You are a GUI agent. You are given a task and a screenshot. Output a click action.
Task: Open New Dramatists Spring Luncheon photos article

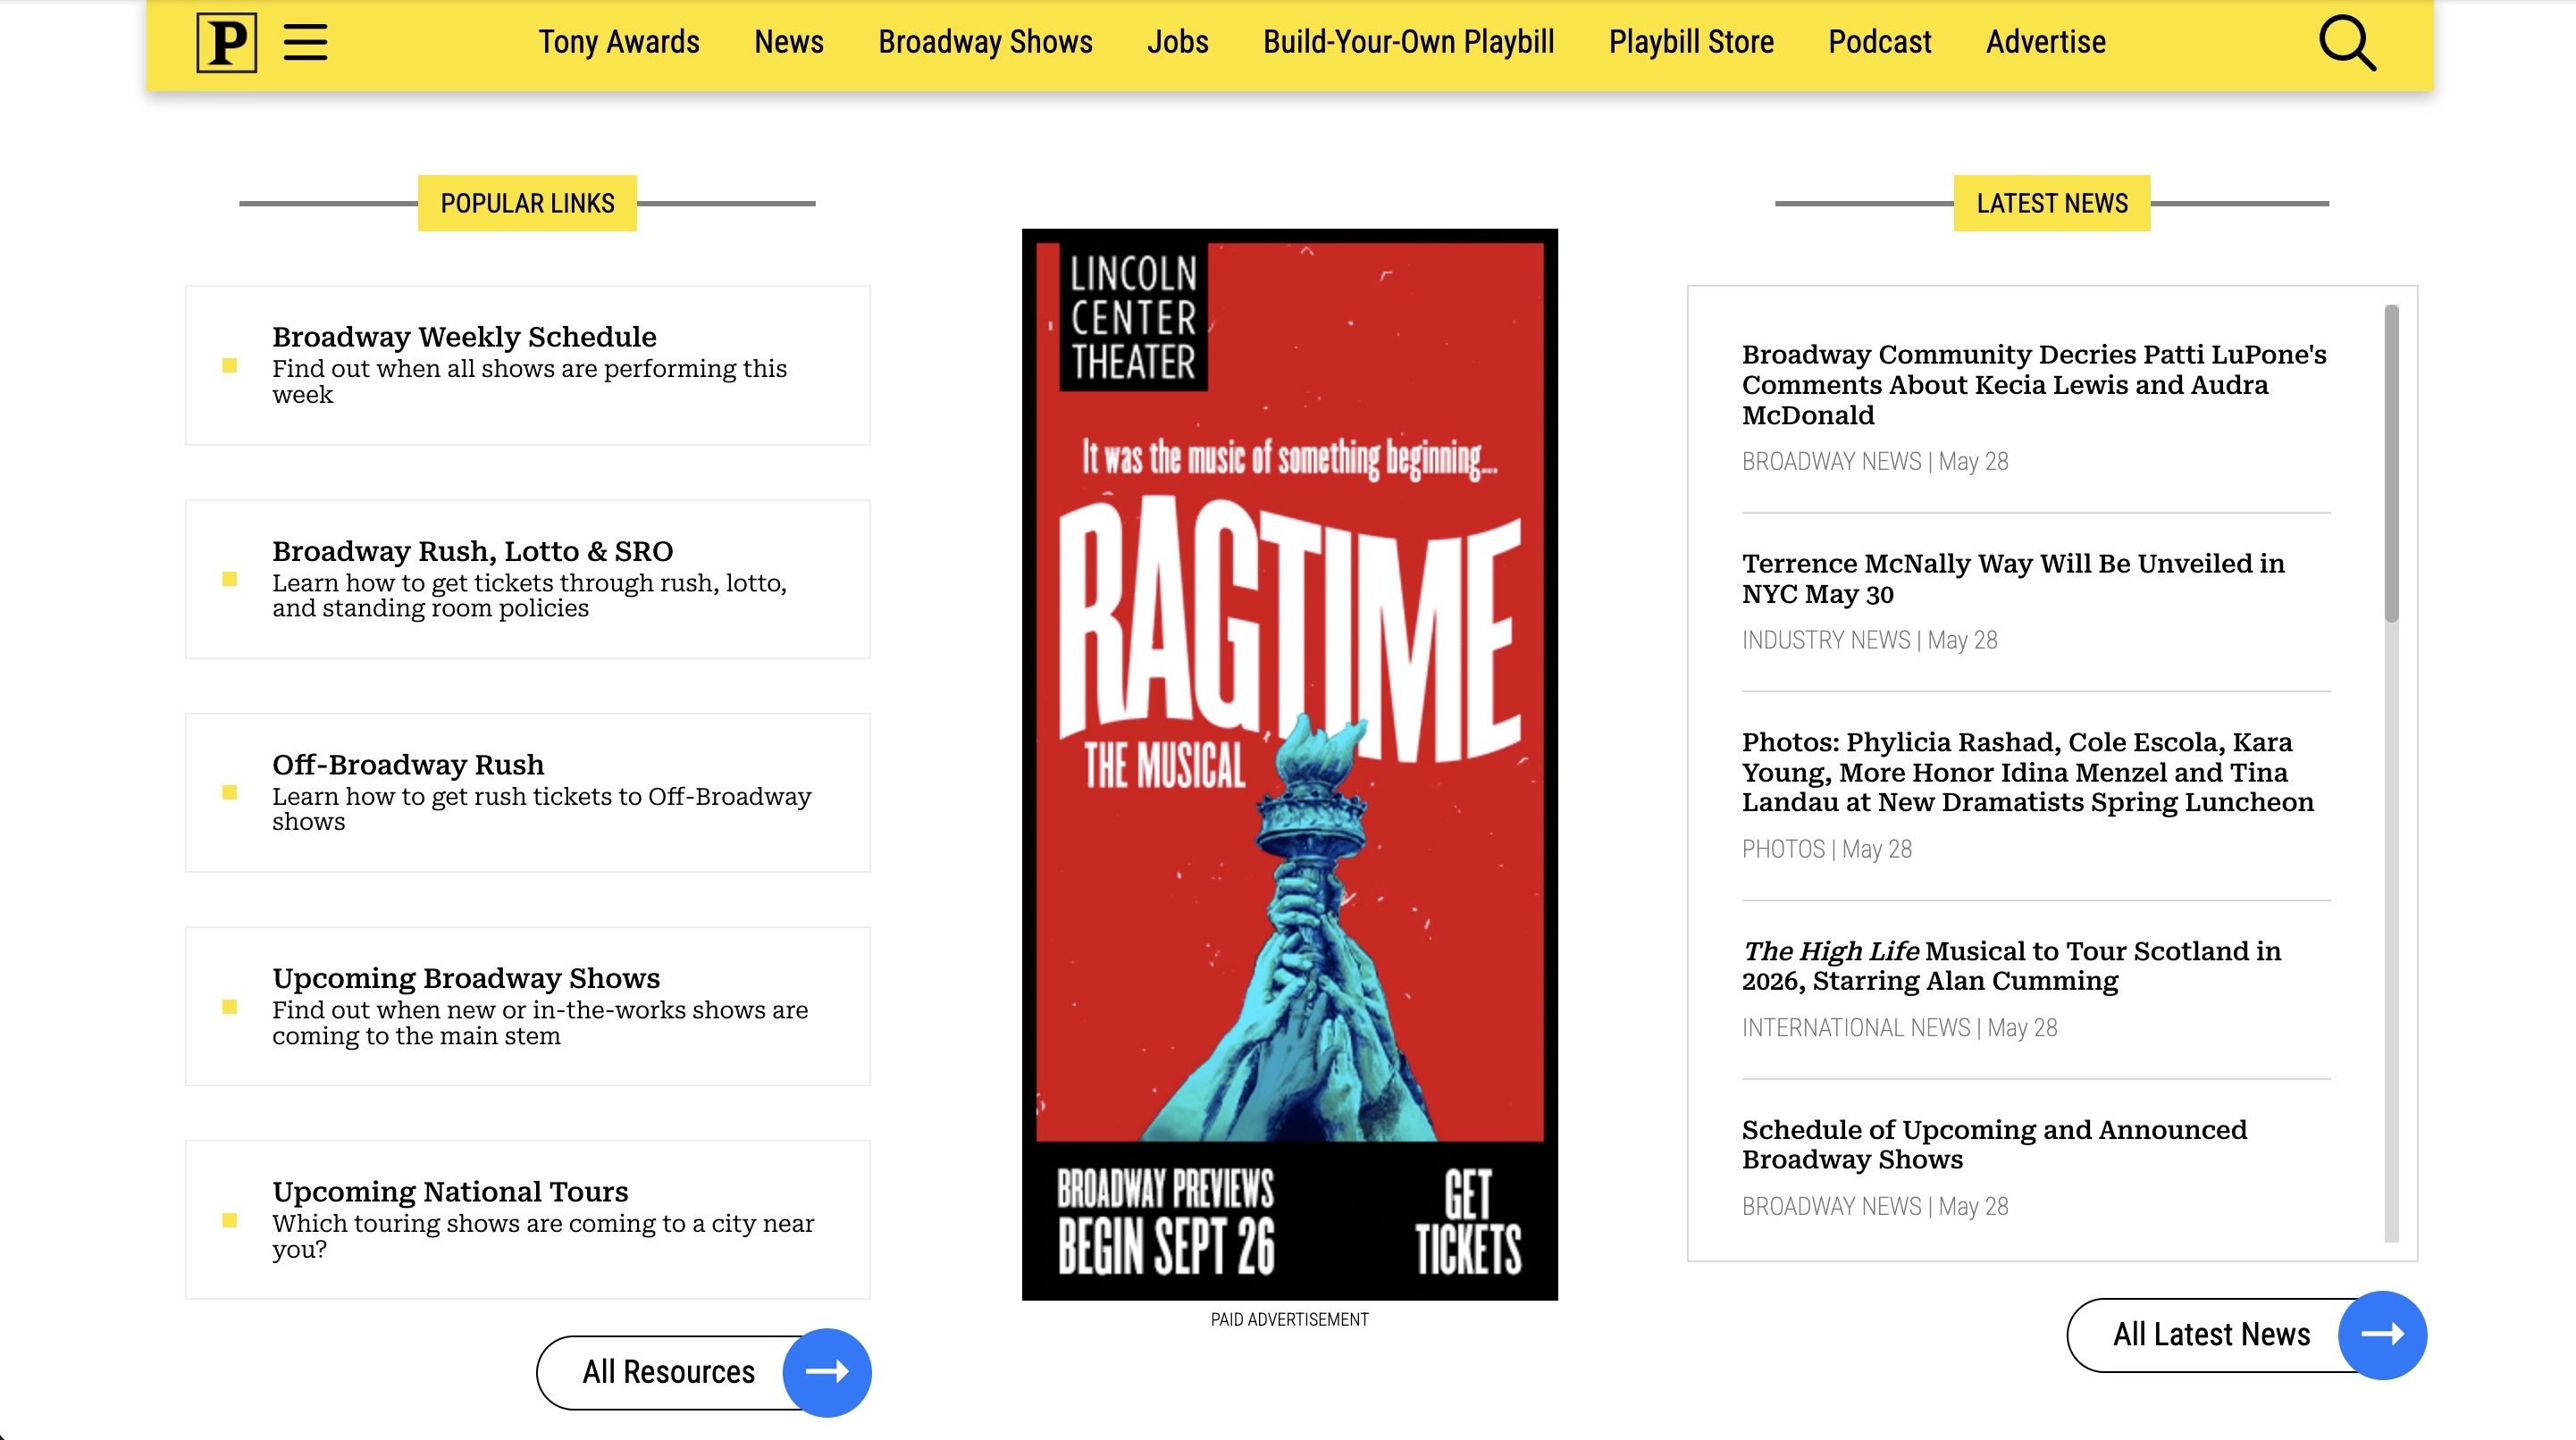(x=2027, y=772)
